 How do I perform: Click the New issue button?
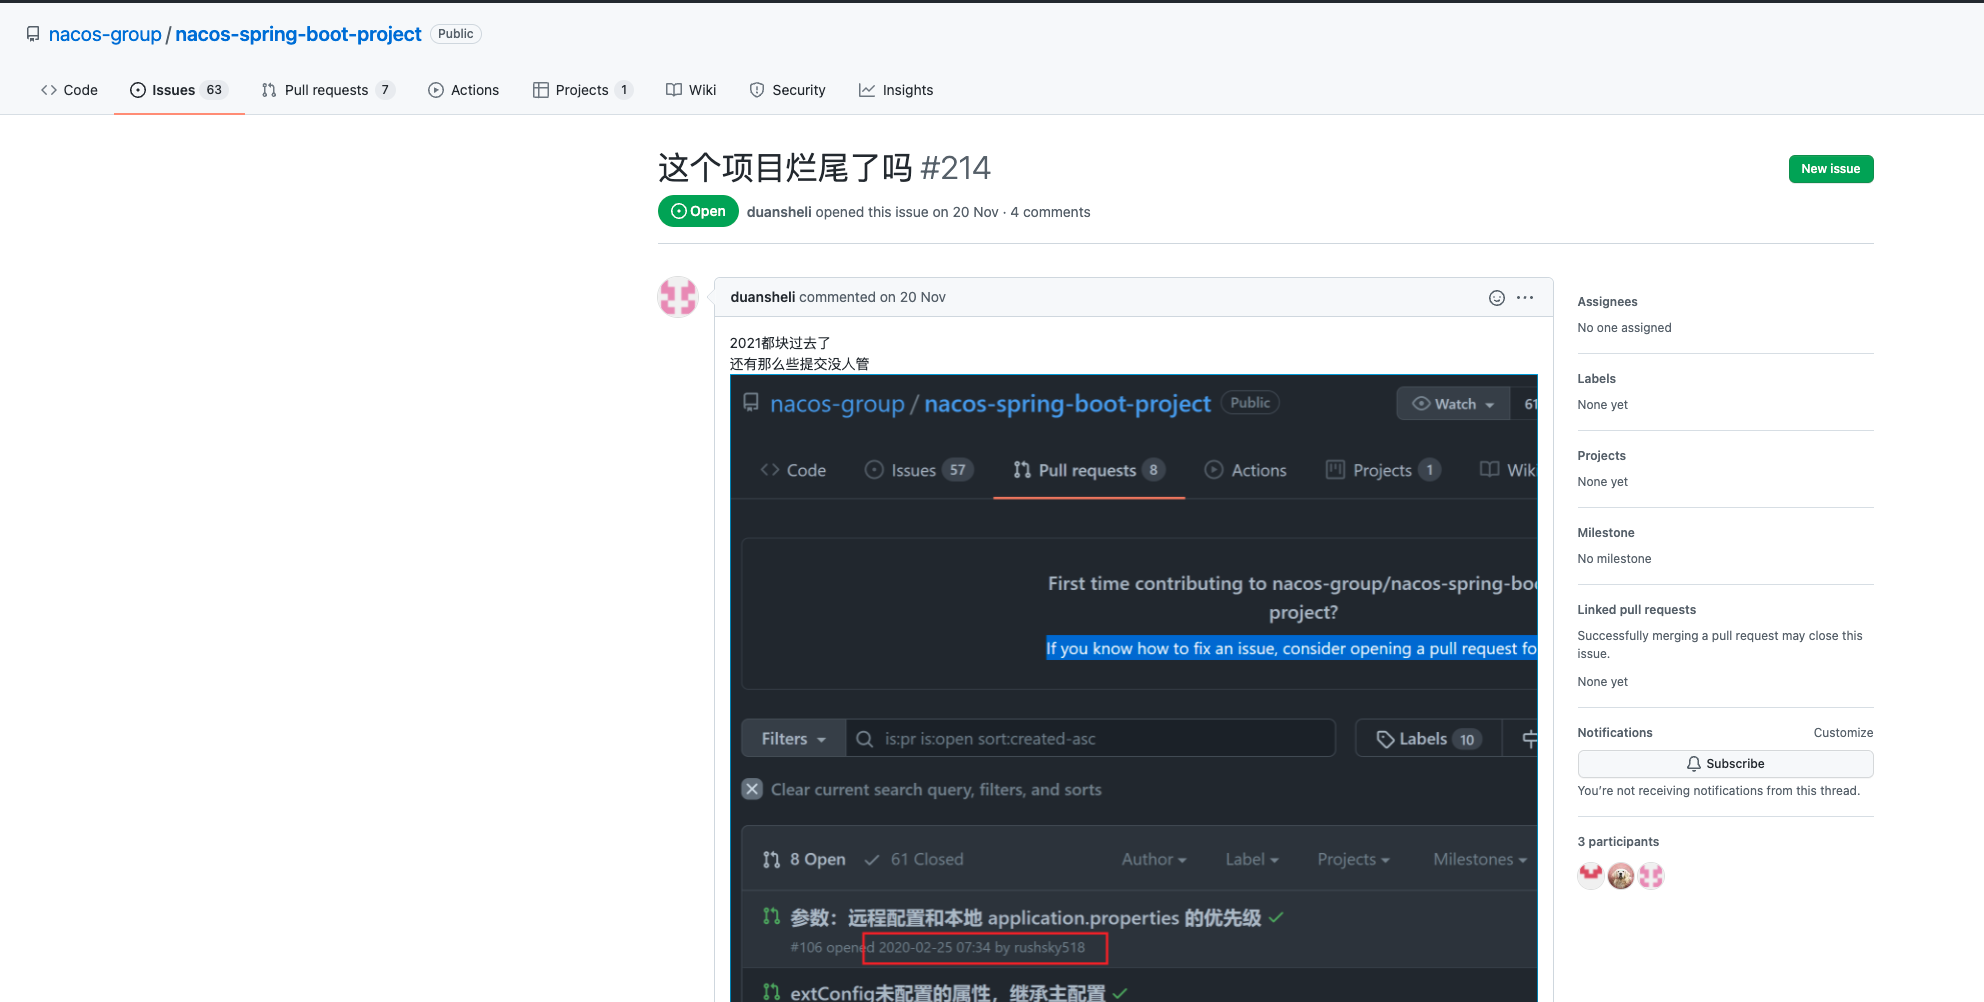[1830, 169]
